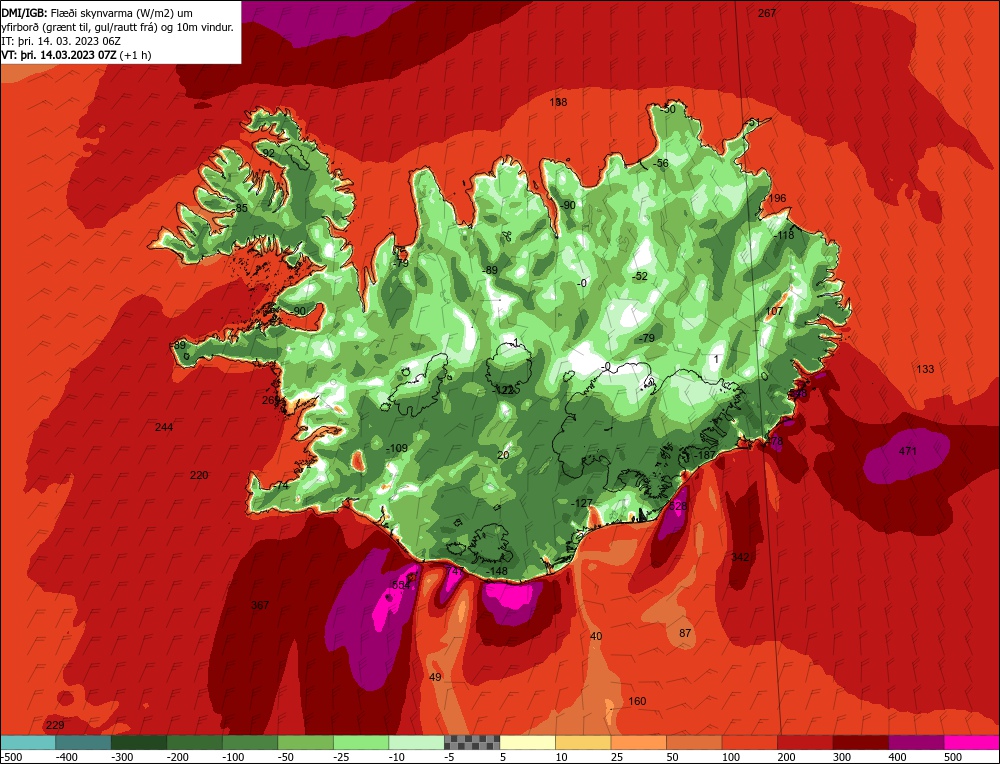
Task: Click the '-127' value in southern Iceland
Action: pyautogui.click(x=582, y=503)
